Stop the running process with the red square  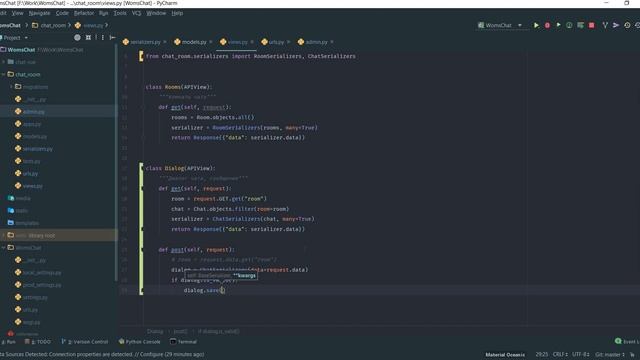coord(591,25)
